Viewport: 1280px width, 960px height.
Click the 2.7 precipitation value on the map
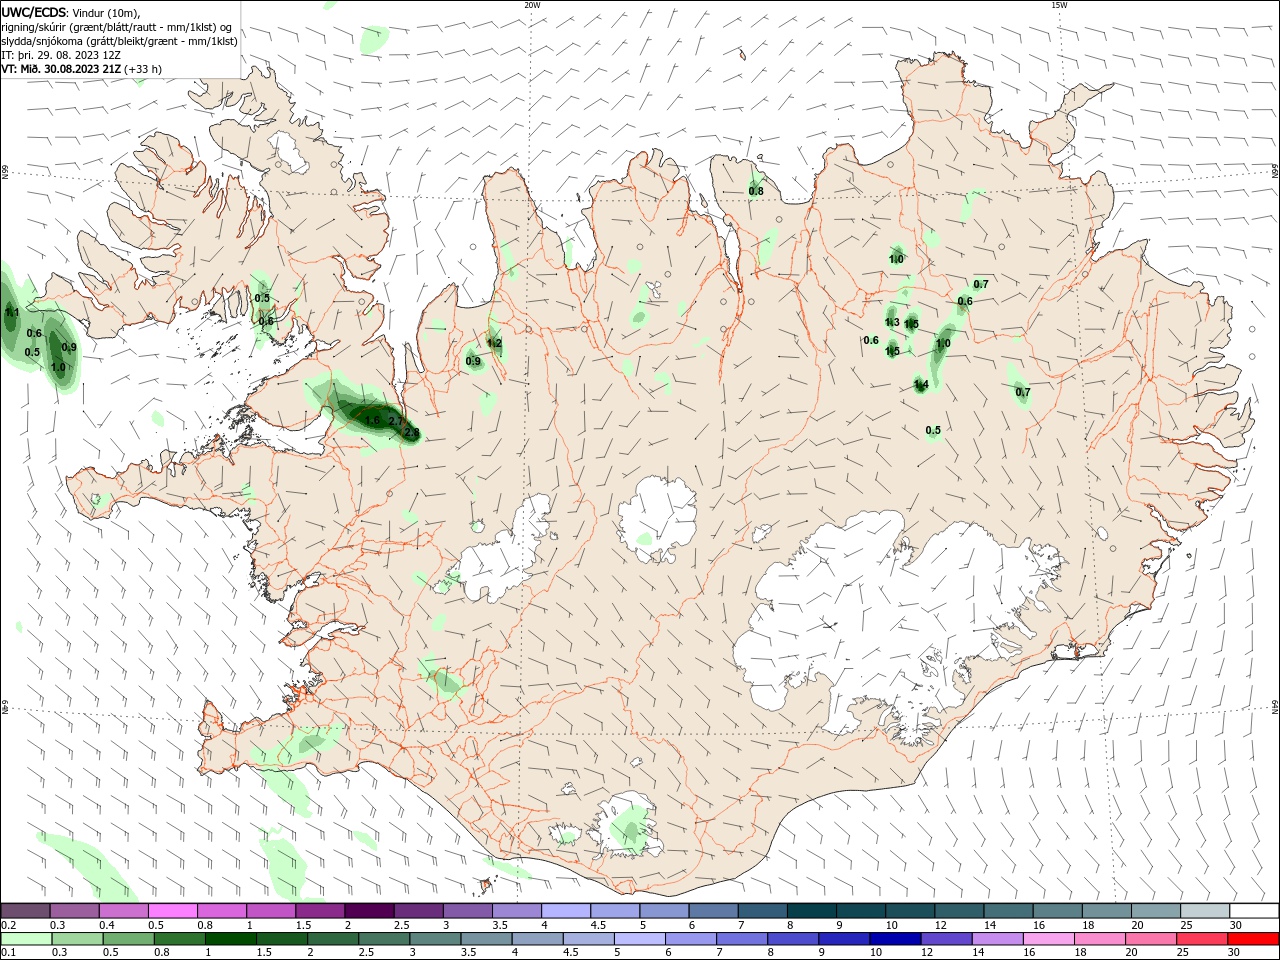click(x=396, y=422)
